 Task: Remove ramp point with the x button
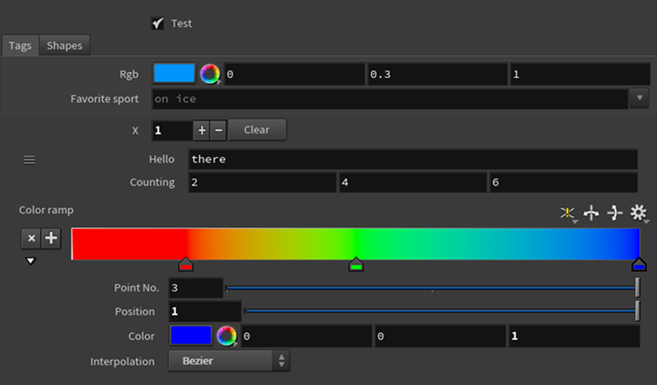click(31, 238)
